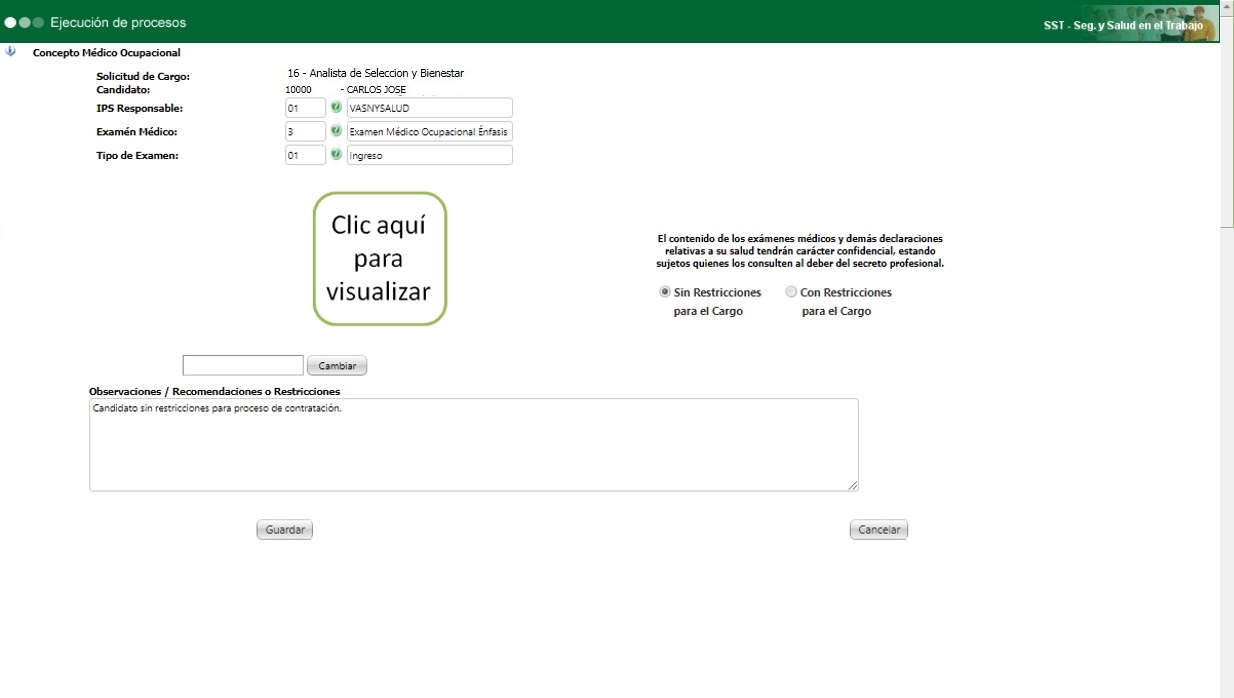Screen dimensions: 1234x698
Task: Click the 'Concepto Médico Ocupacional' heading
Action: 107,52
